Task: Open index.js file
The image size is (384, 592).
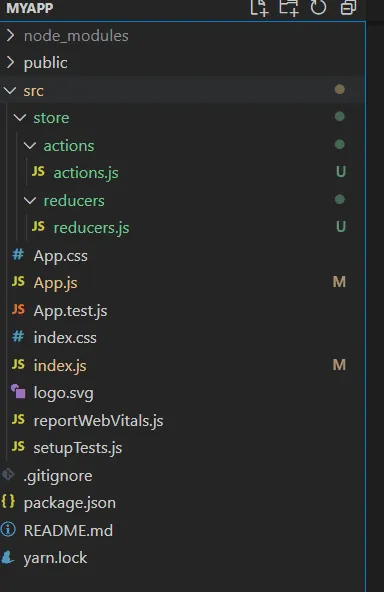Action: pos(60,366)
